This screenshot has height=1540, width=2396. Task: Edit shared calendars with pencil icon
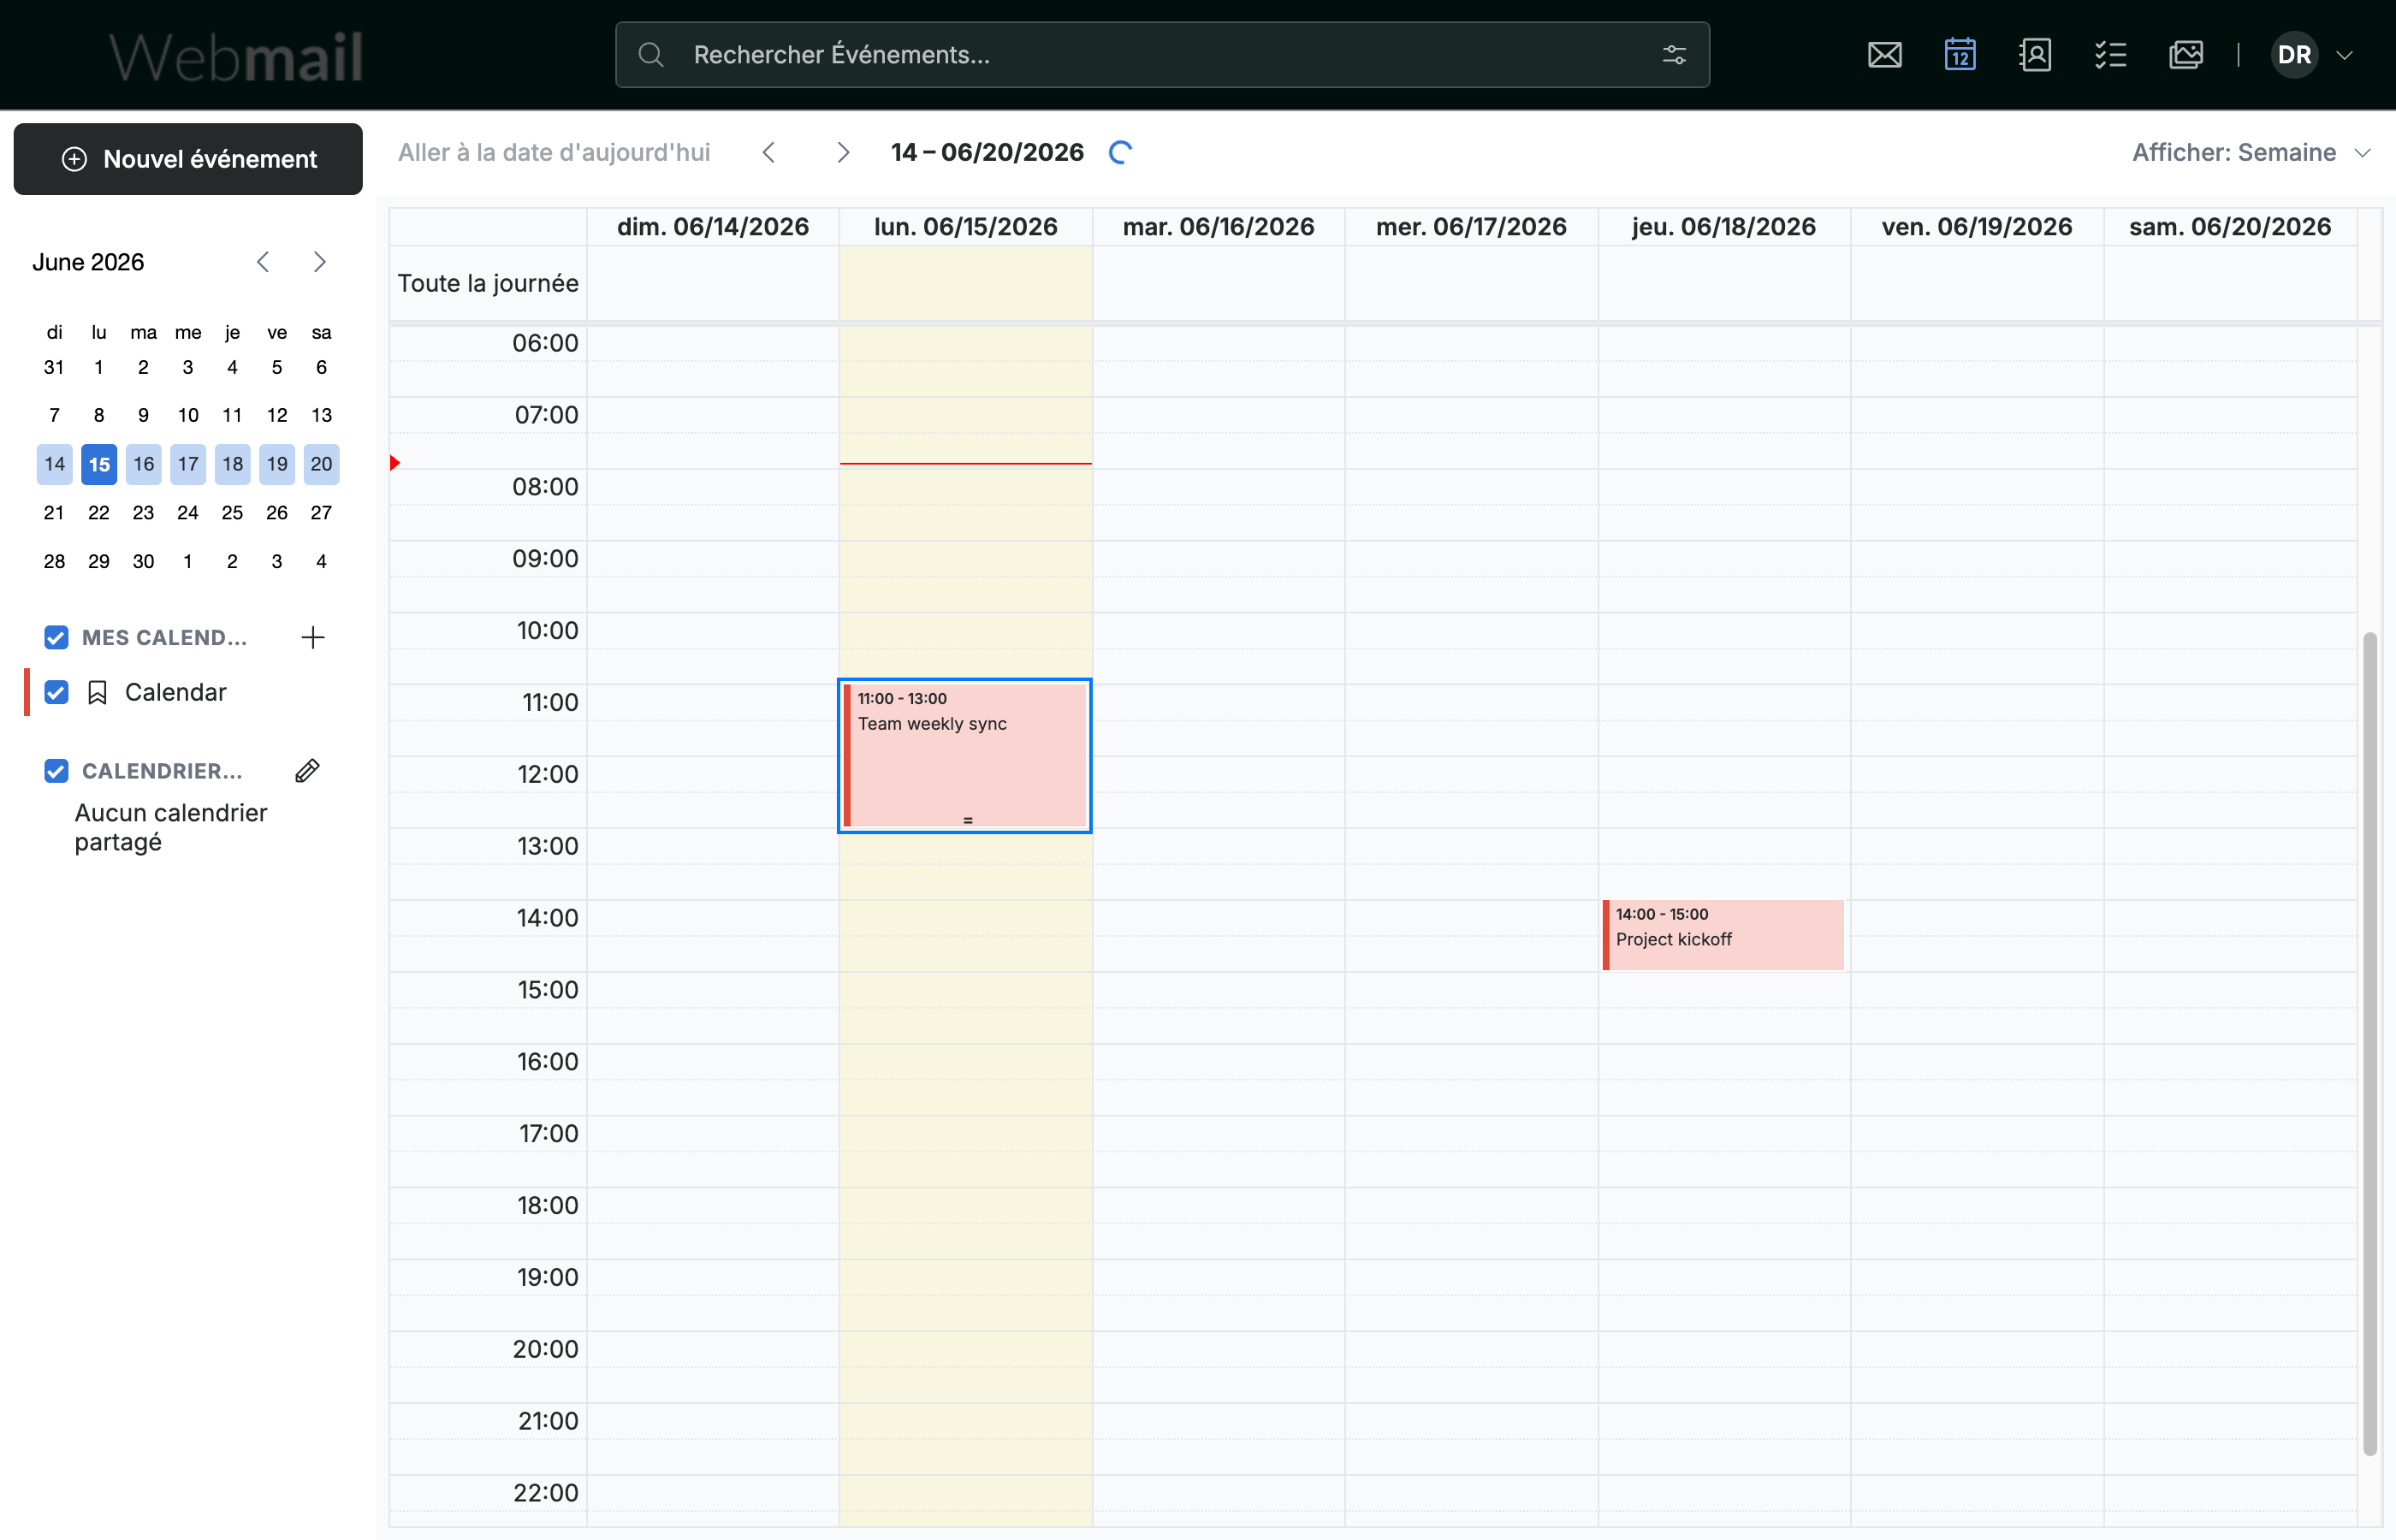click(x=308, y=771)
